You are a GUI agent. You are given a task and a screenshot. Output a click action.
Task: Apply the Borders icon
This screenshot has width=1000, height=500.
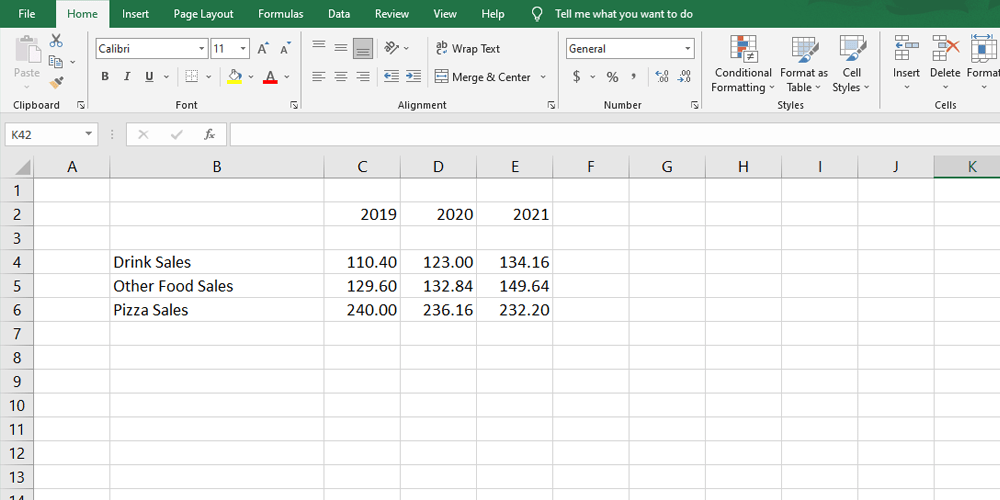[191, 77]
